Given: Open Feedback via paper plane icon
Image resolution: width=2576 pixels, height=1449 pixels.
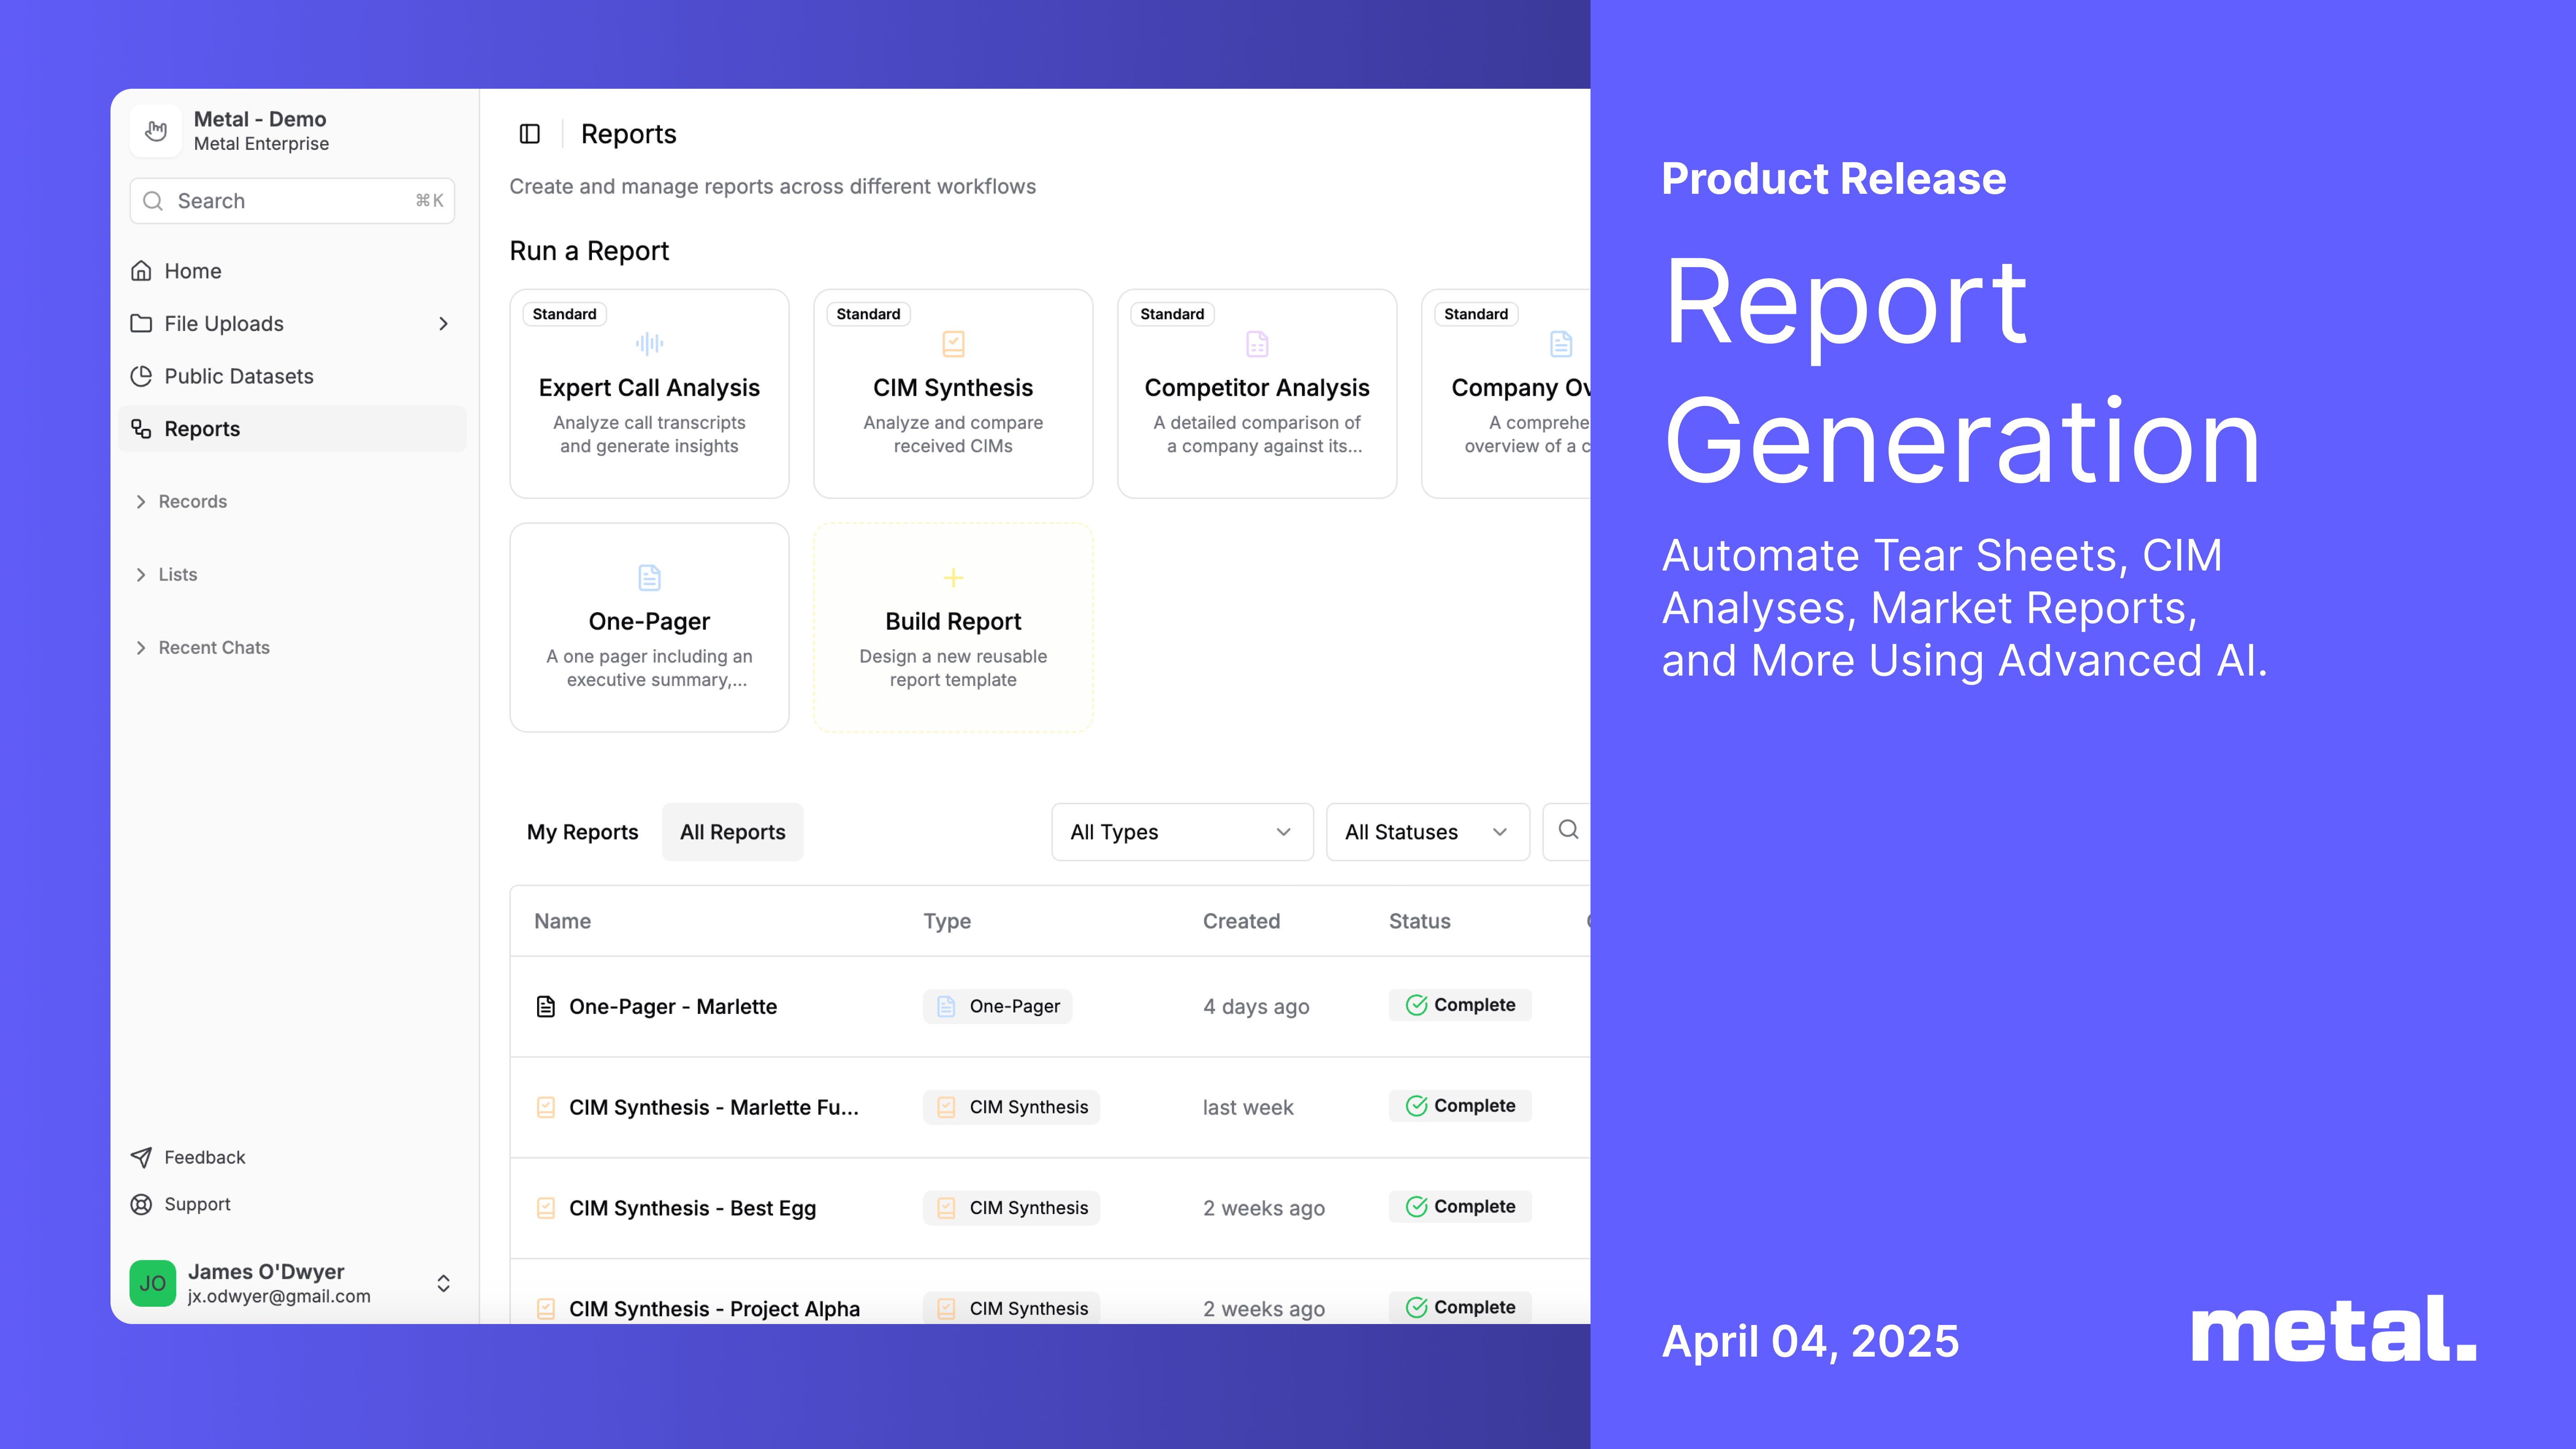Looking at the screenshot, I should (x=141, y=1157).
